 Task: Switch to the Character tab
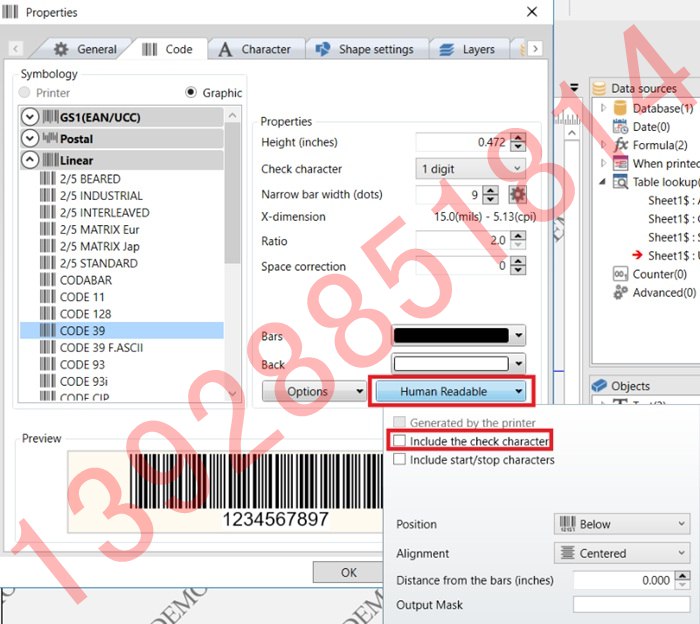coord(254,49)
